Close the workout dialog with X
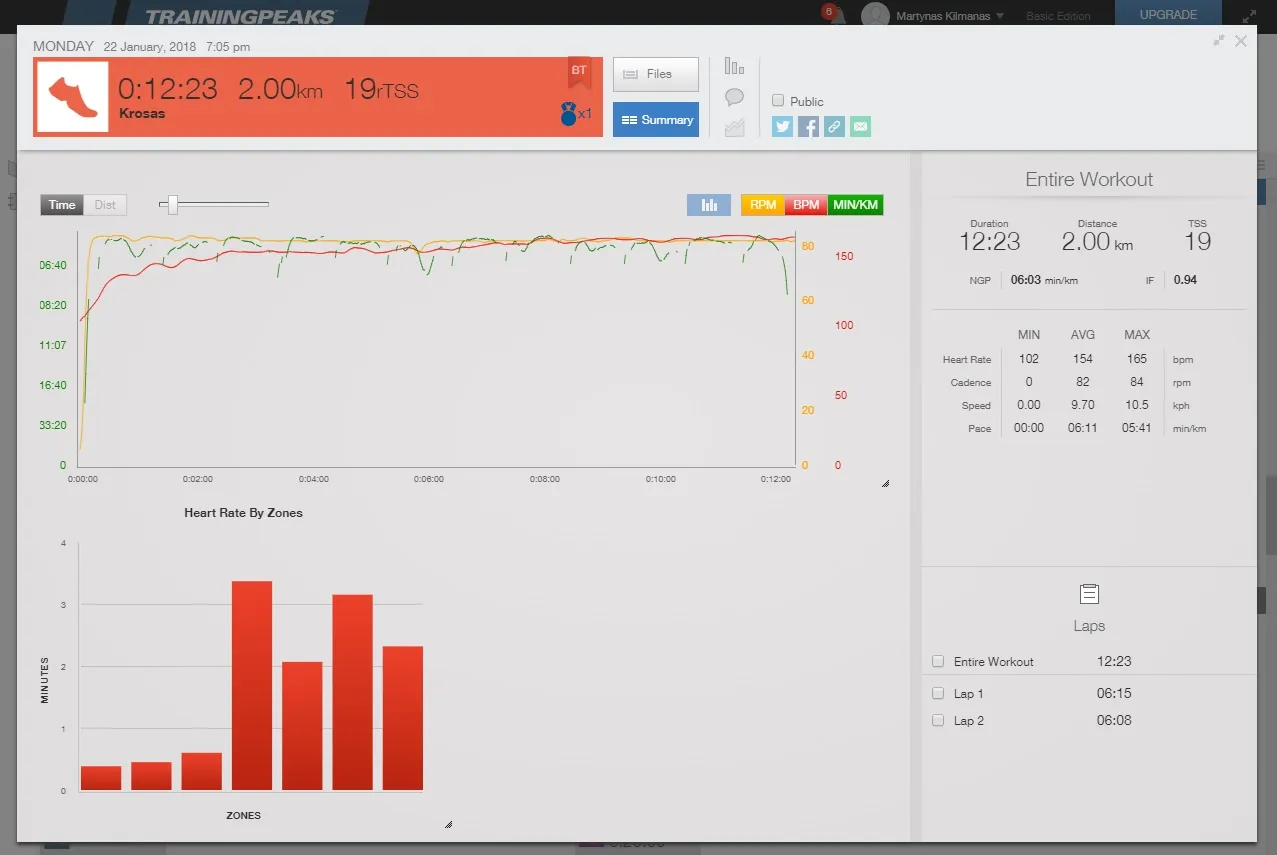This screenshot has width=1277, height=855. coord(1241,41)
